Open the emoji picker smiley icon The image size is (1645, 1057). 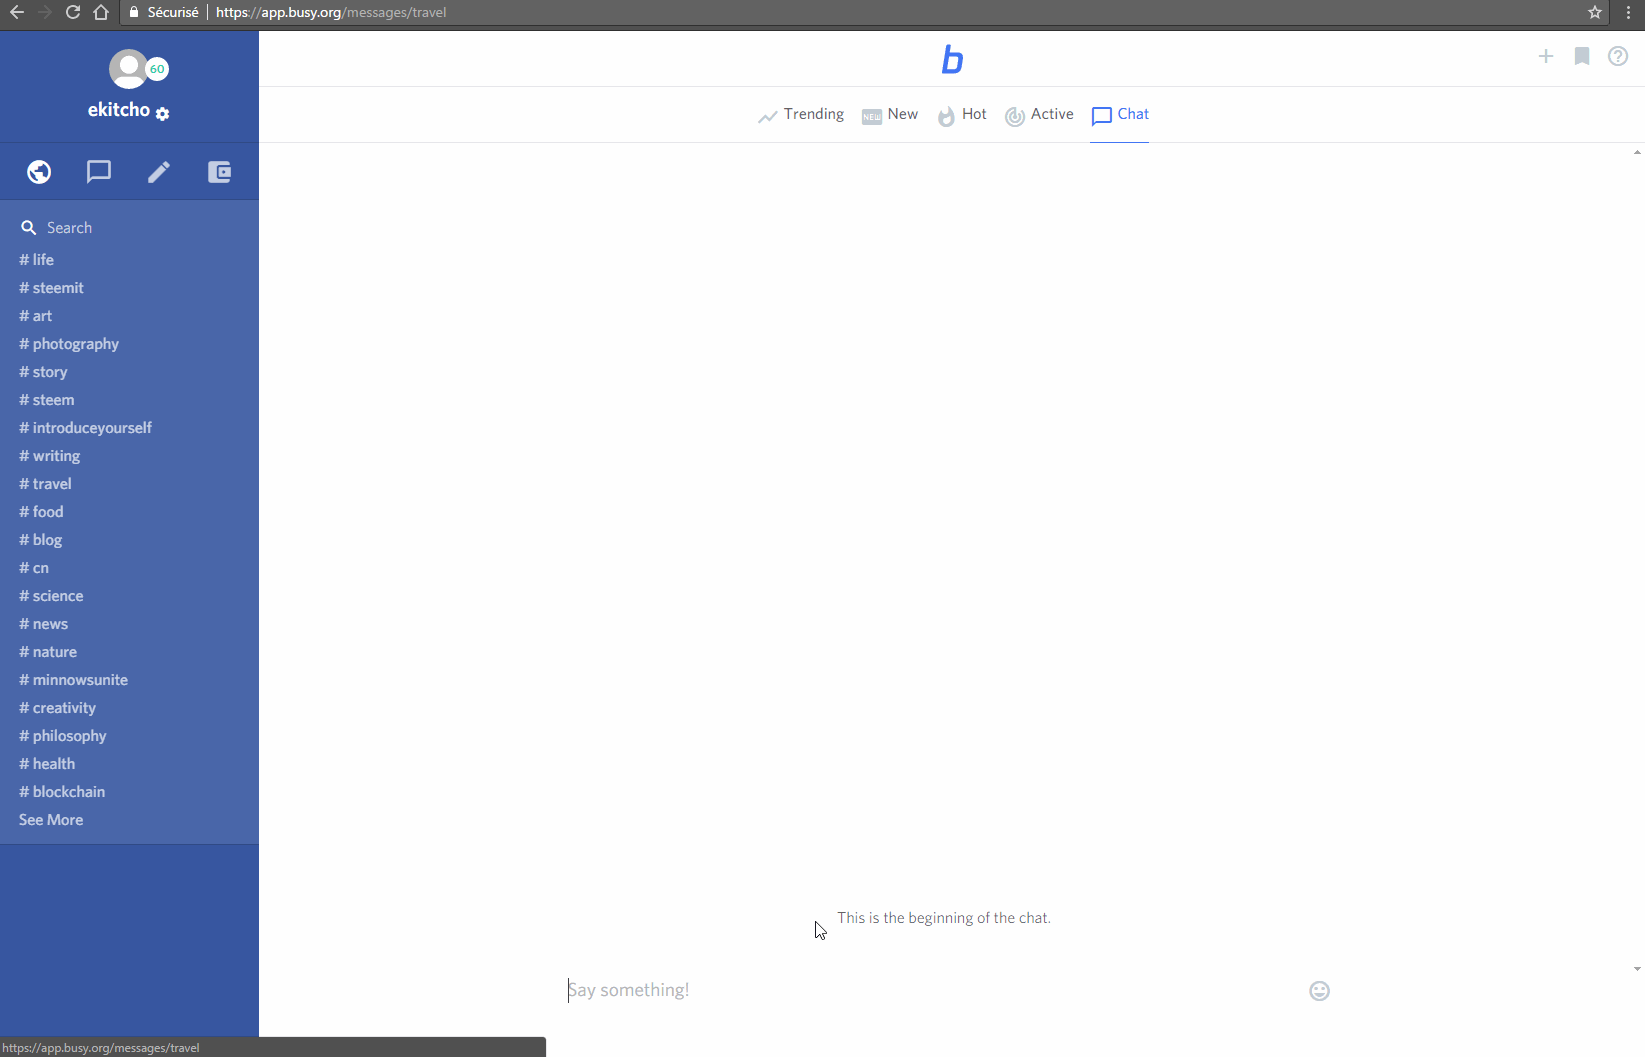coord(1320,991)
